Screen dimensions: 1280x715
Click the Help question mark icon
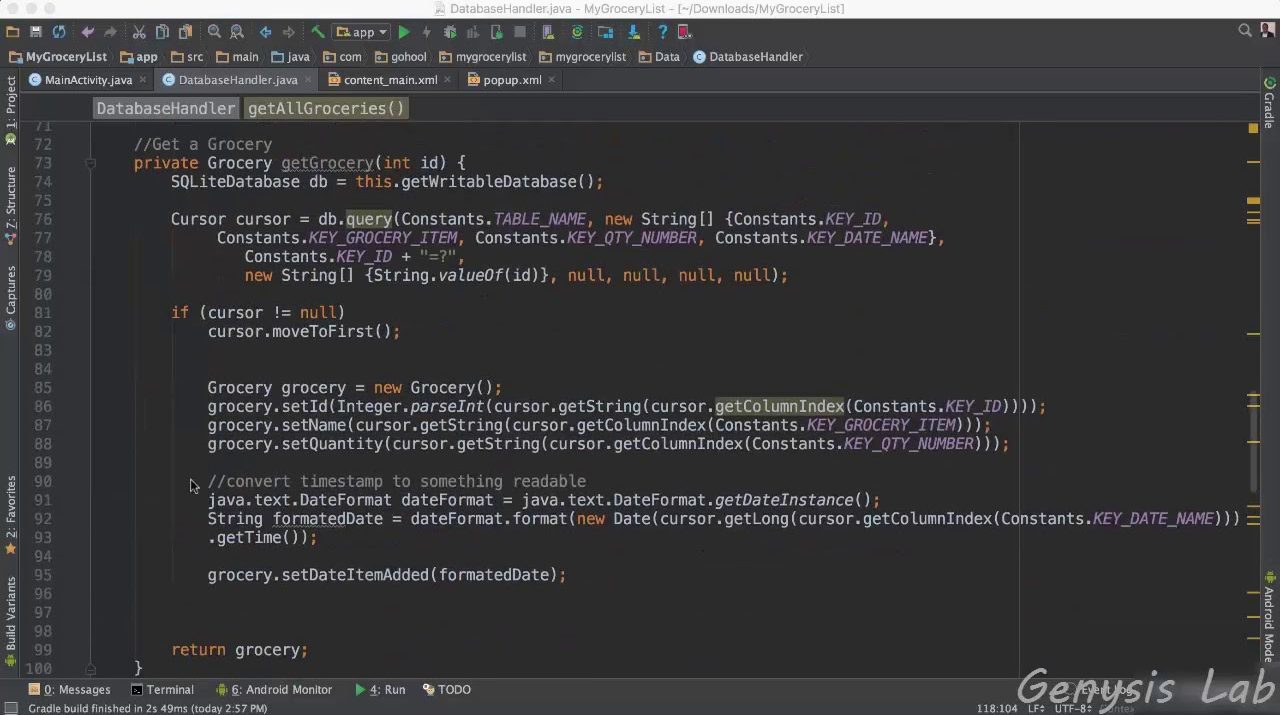pos(662,32)
